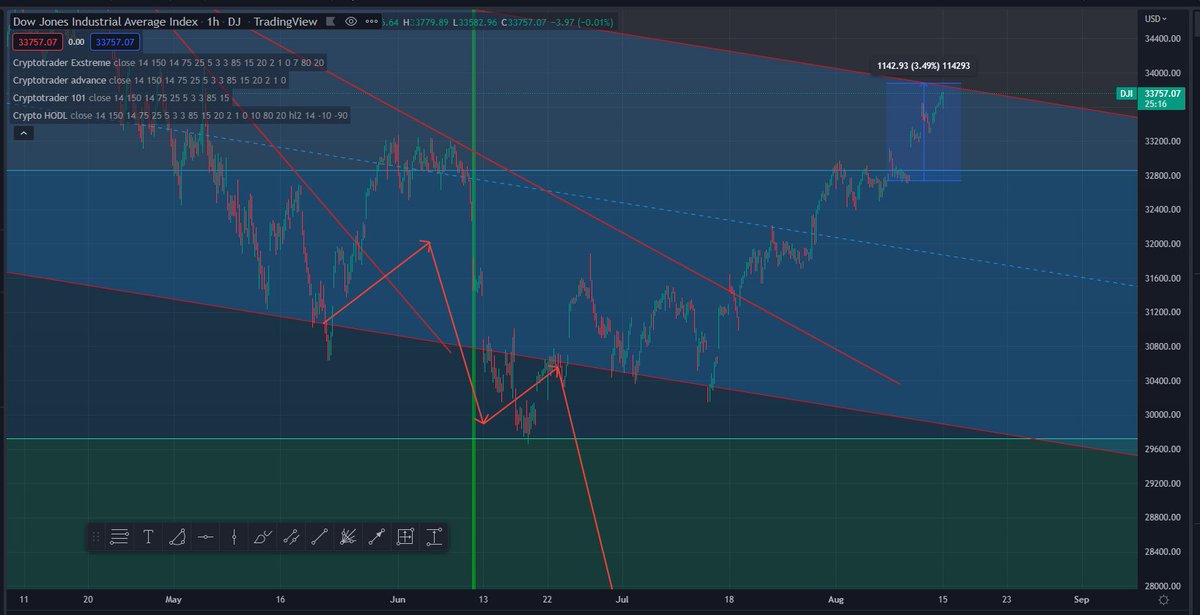Viewport: 1200px width, 615px height.
Task: Open the USD currency dropdown
Action: point(1158,18)
